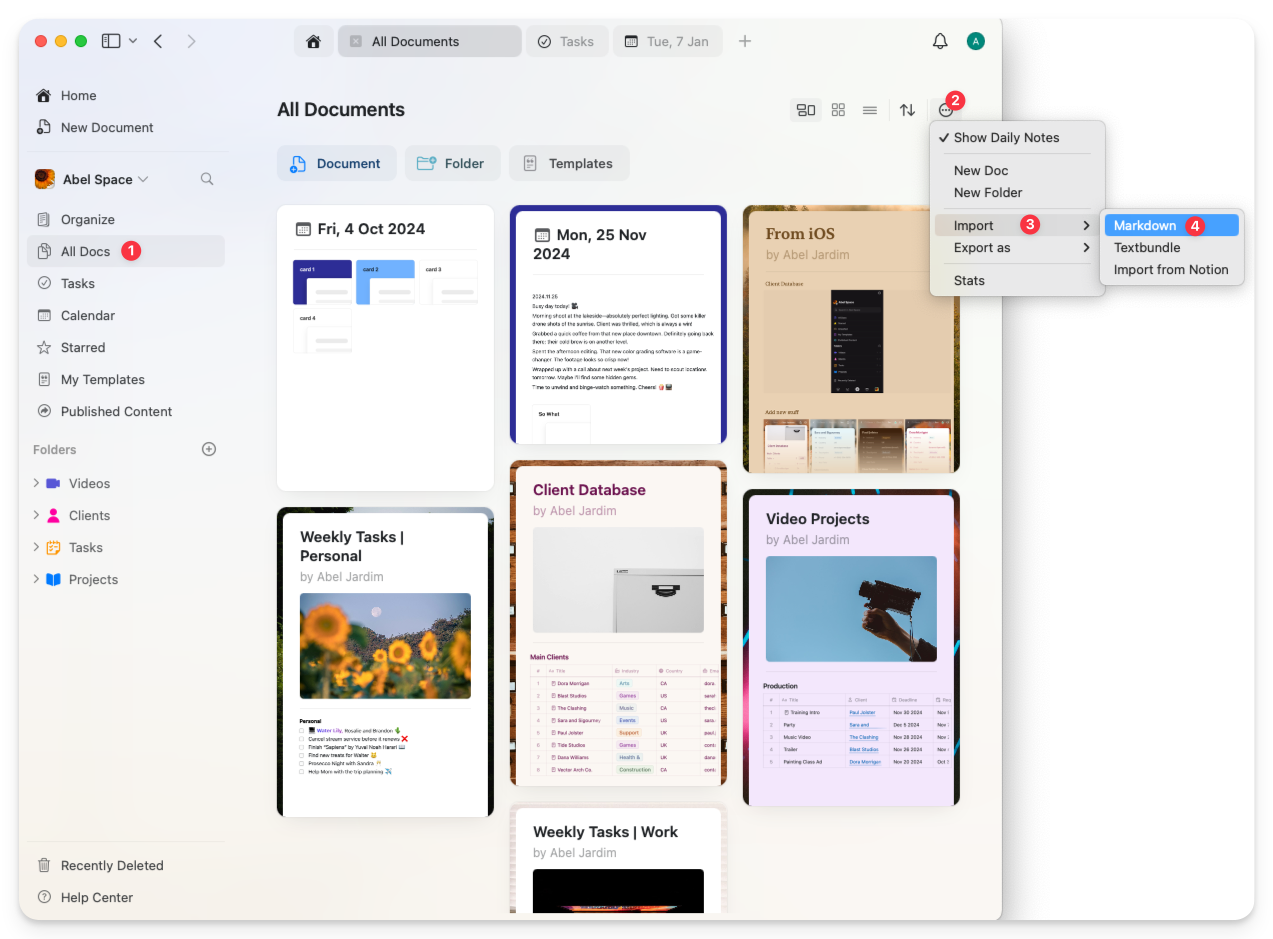This screenshot has width=1273, height=939.
Task: Switch to the Tue, 7 Jan tab
Action: pyautogui.click(x=666, y=41)
